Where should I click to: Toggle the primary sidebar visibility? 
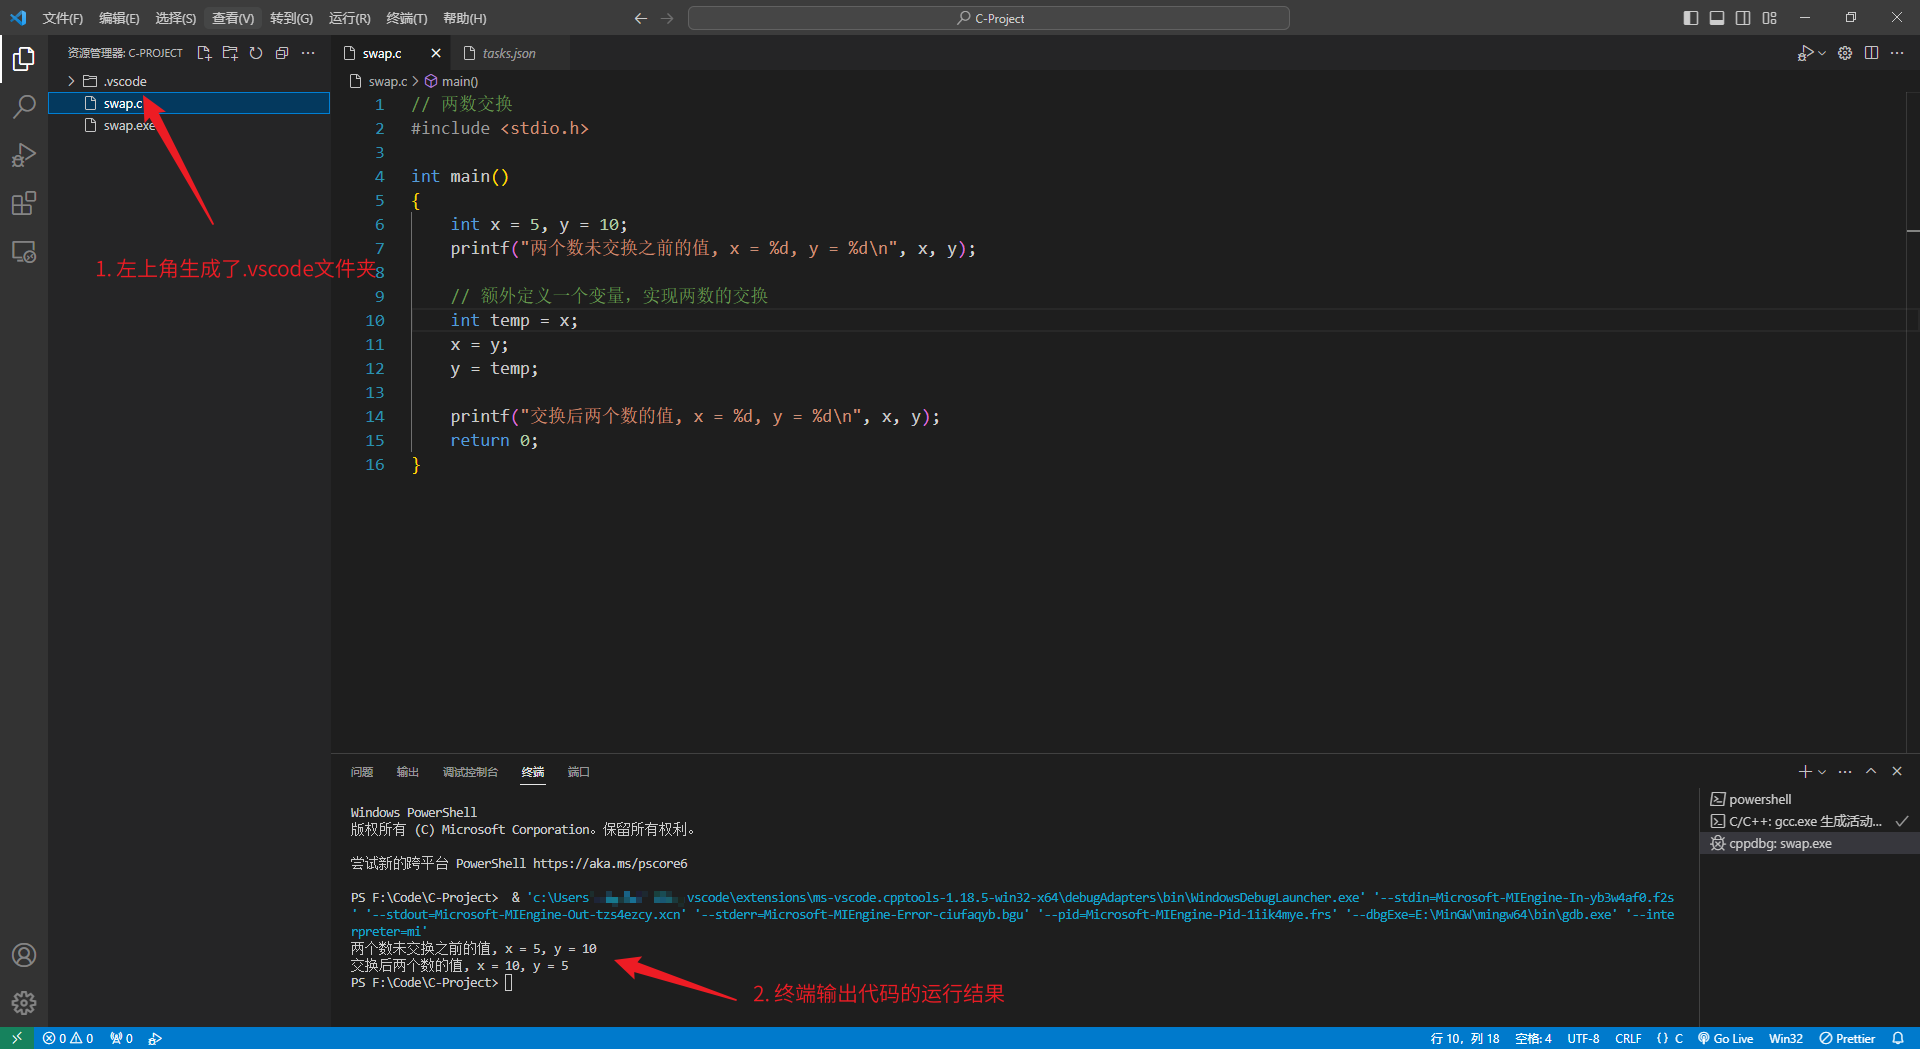pyautogui.click(x=1691, y=18)
